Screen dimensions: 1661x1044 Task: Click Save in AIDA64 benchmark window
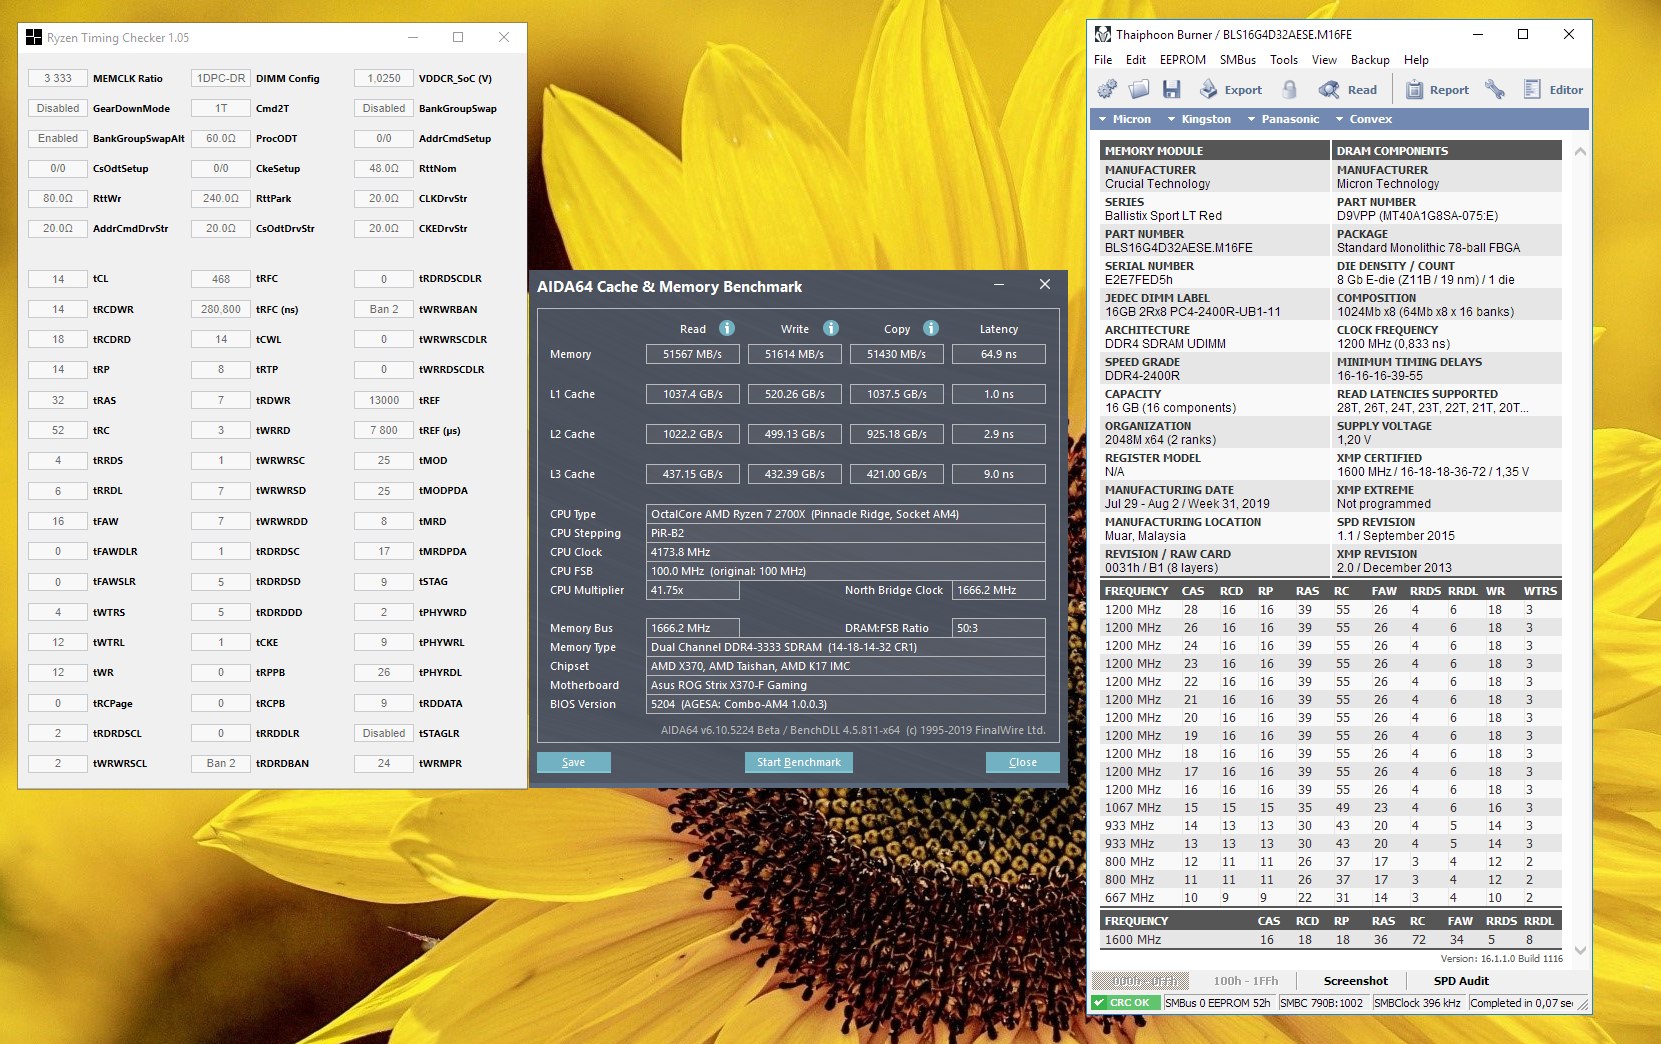573,762
